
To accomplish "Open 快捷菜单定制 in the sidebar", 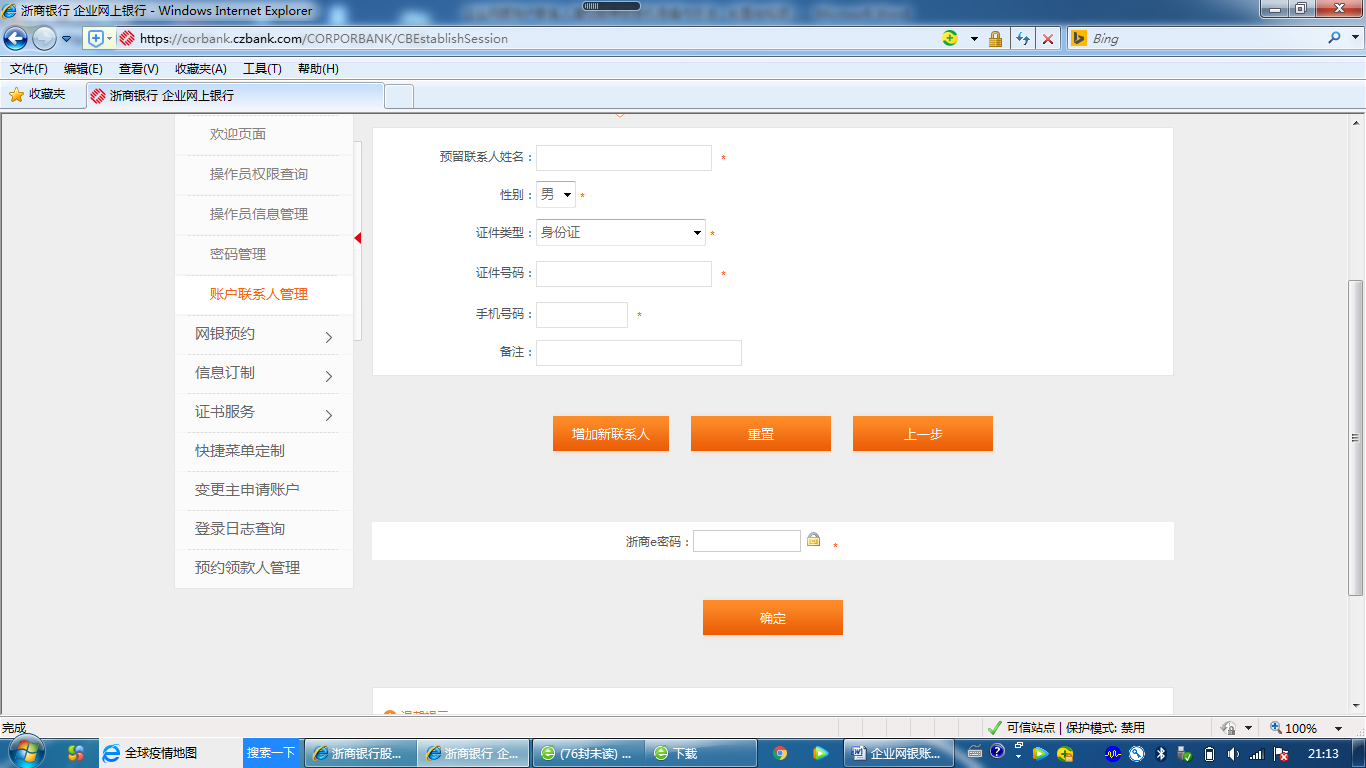I will [x=240, y=451].
